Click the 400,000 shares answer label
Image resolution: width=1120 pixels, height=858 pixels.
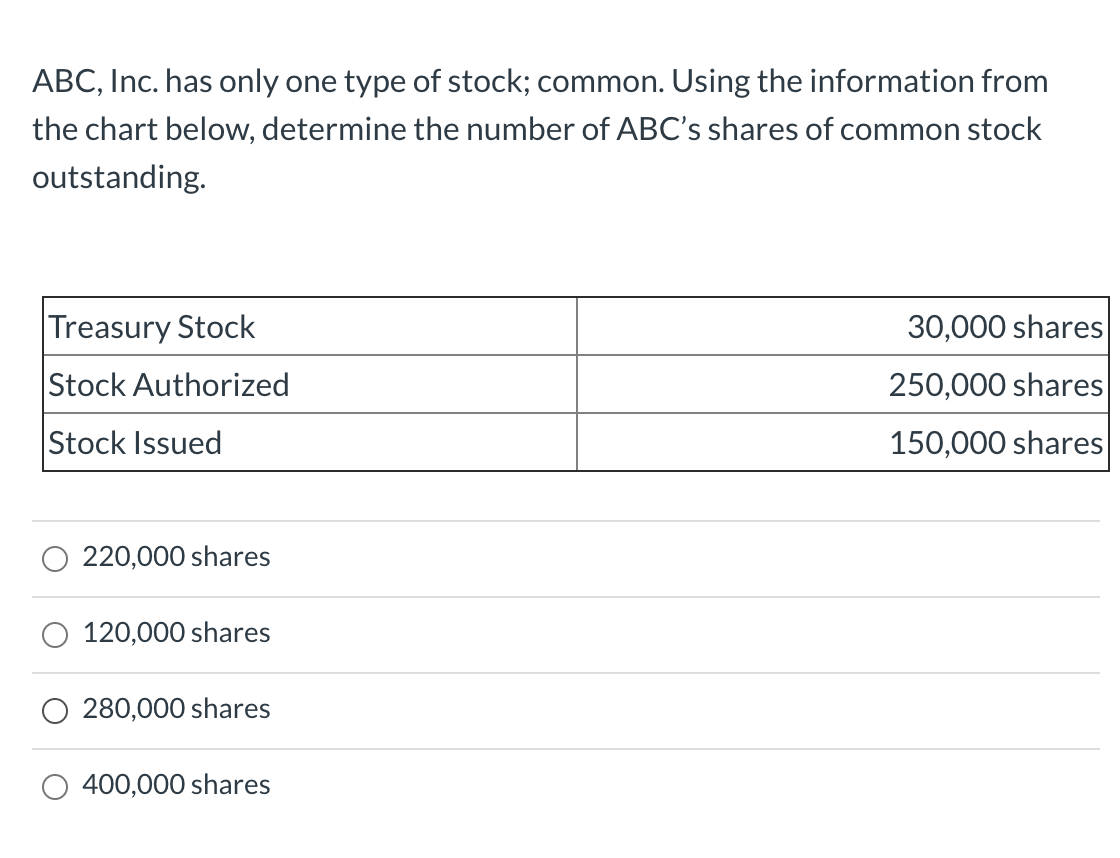pyautogui.click(x=176, y=785)
